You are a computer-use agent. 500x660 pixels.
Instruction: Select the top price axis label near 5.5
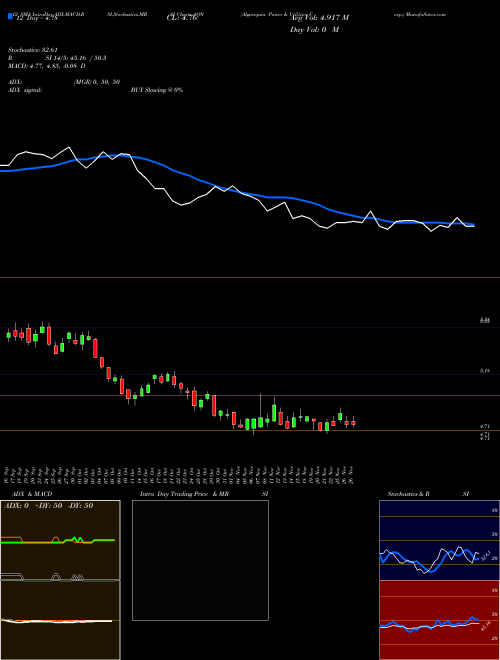485,321
